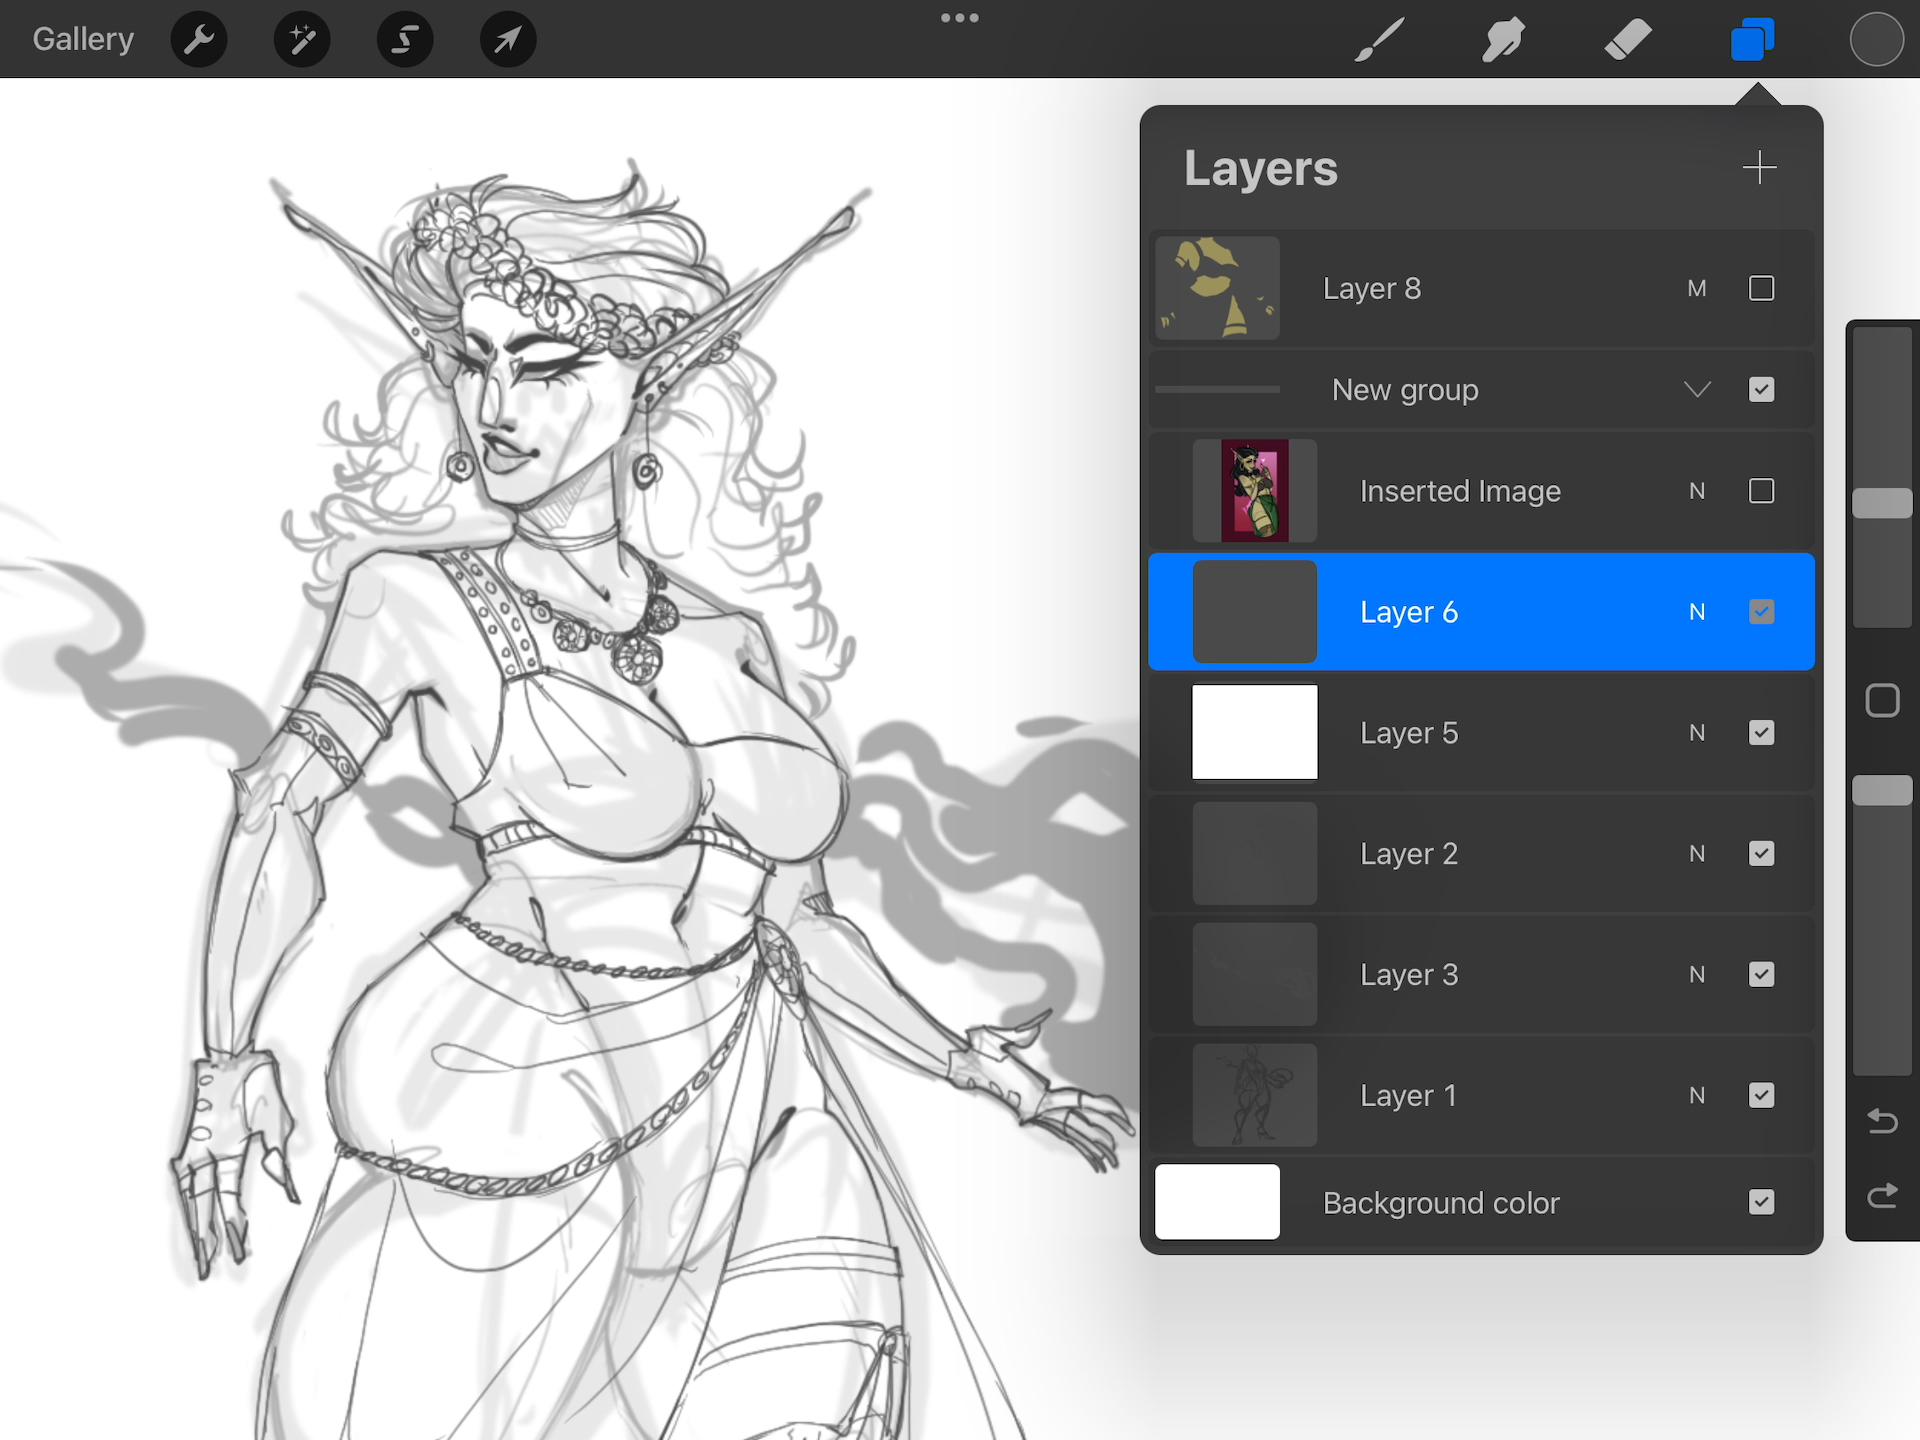This screenshot has height=1440, width=1920.
Task: Tap the Layers panel title
Action: [x=1260, y=168]
